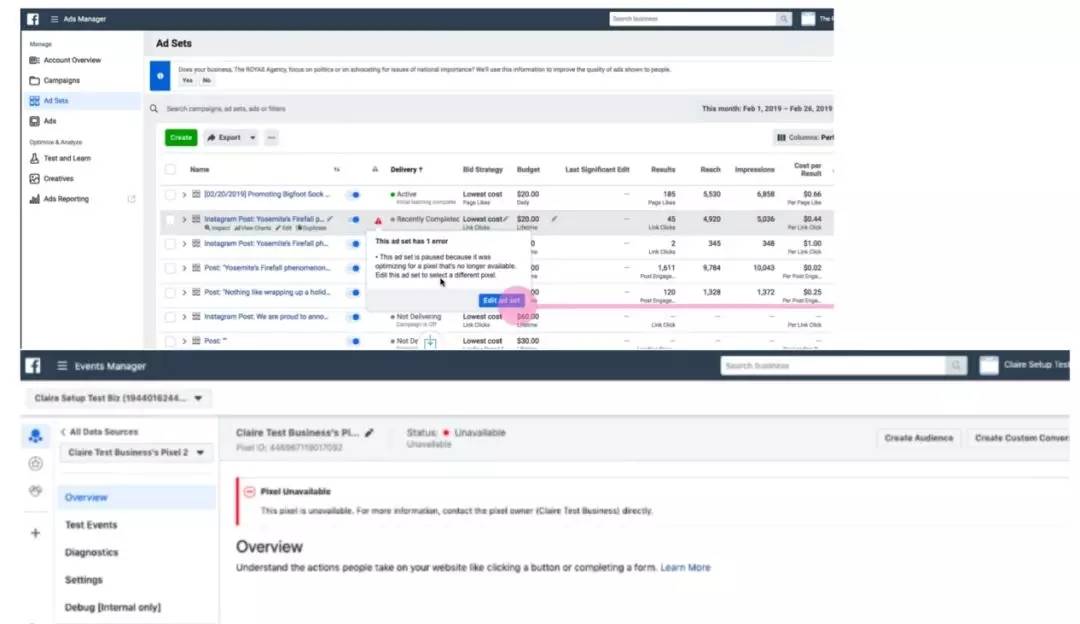The width and height of the screenshot is (1080, 624).
Task: Go to Ad Sets in the sidebar
Action: point(82,101)
